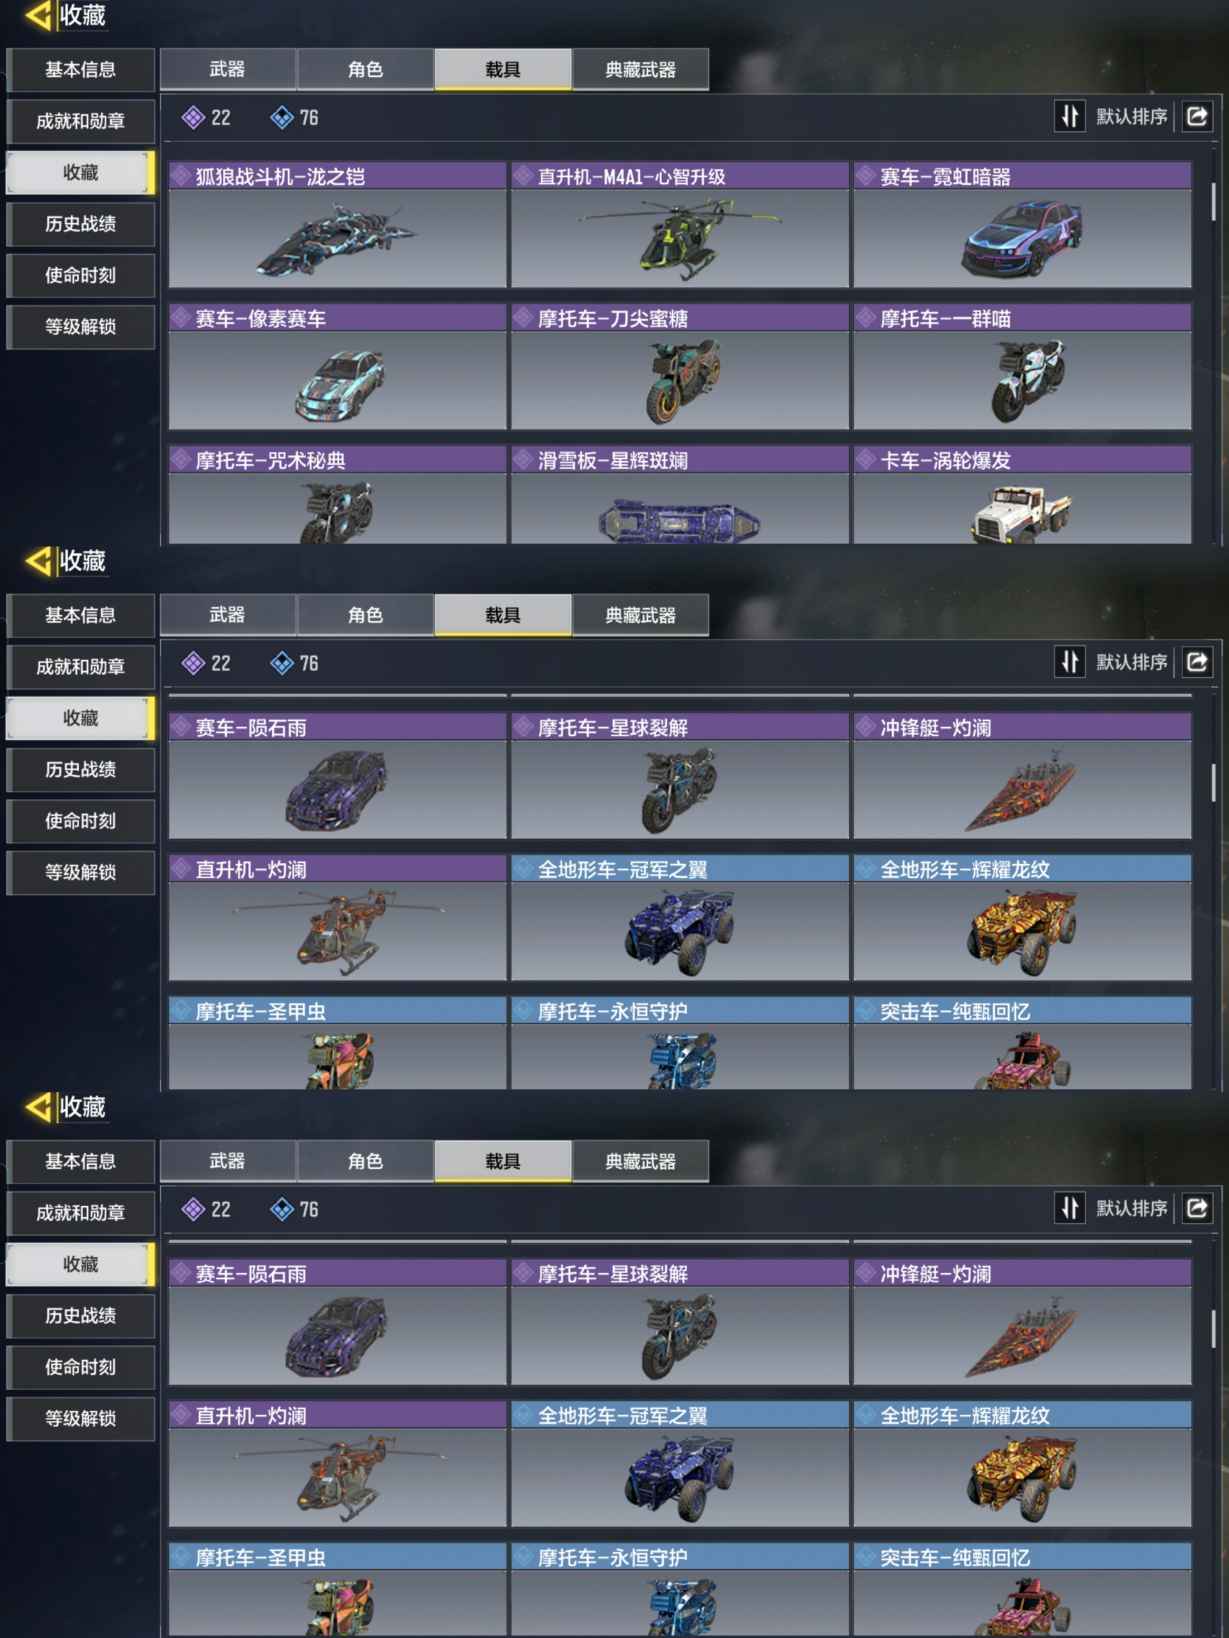Image resolution: width=1229 pixels, height=1638 pixels.
Task: Select the topmost 角色 tab
Action: pyautogui.click(x=365, y=69)
